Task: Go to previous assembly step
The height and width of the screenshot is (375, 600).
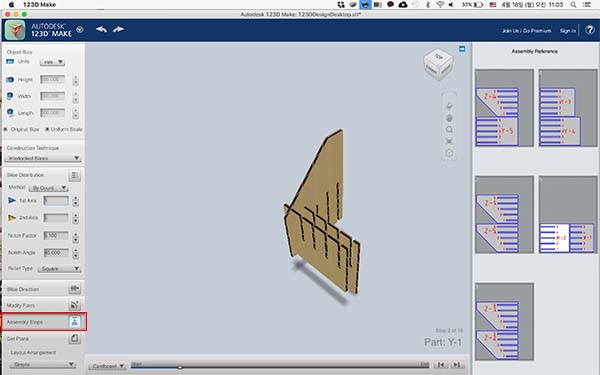Action: tap(441, 365)
